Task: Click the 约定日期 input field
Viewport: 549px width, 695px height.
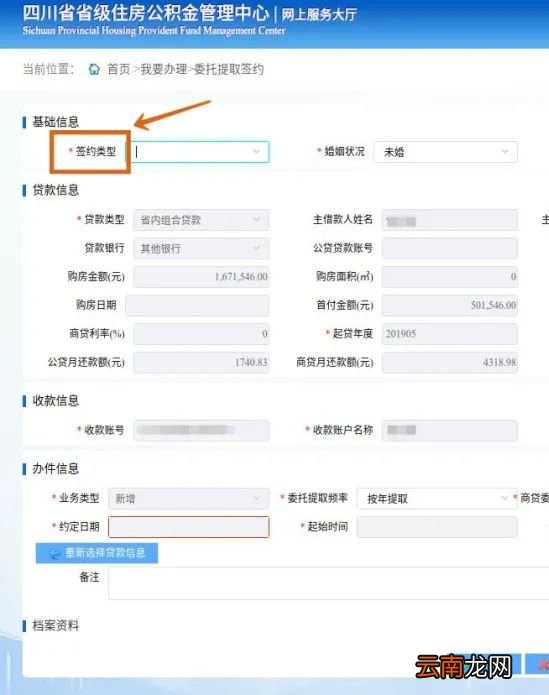Action: tap(188, 527)
